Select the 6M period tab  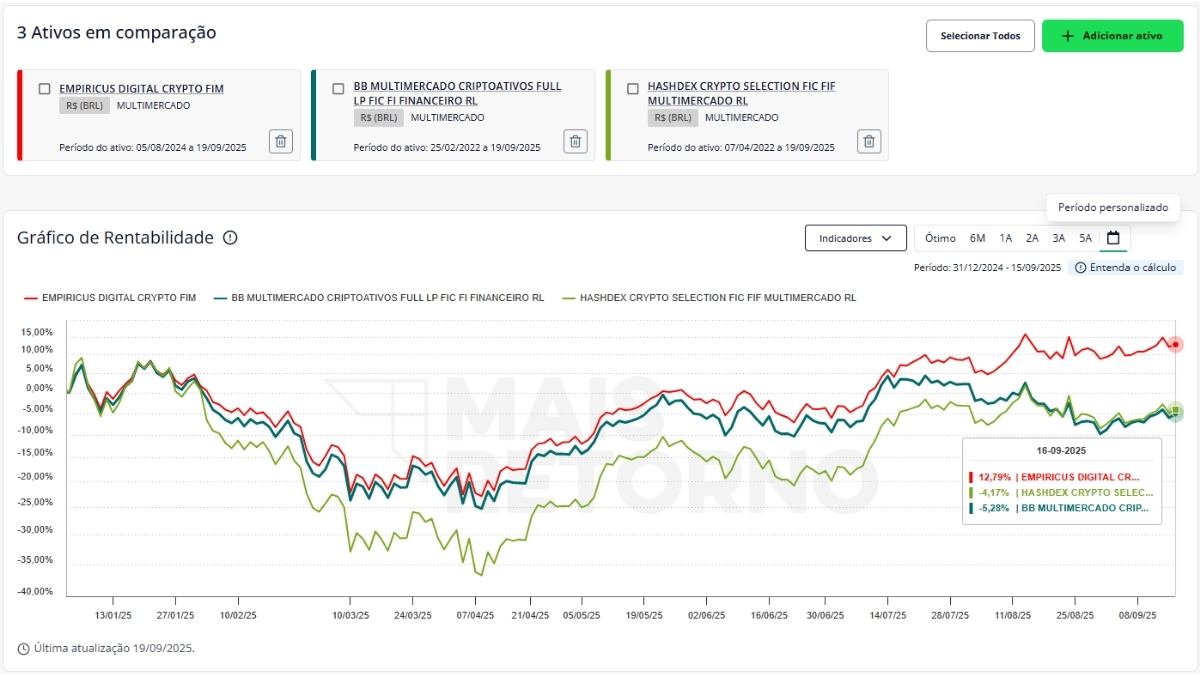coord(977,238)
